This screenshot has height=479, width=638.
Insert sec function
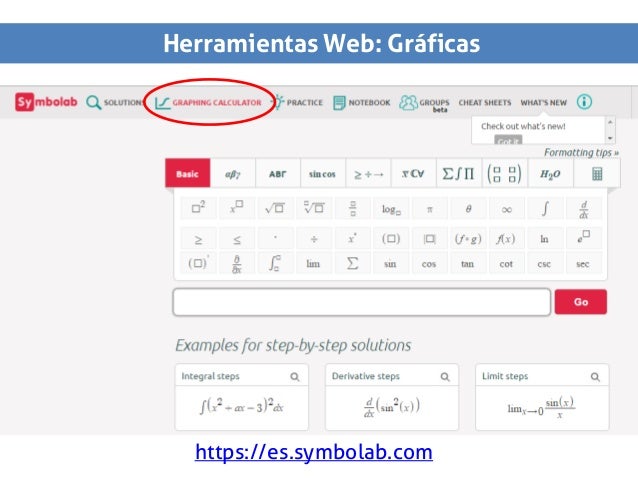pos(583,264)
